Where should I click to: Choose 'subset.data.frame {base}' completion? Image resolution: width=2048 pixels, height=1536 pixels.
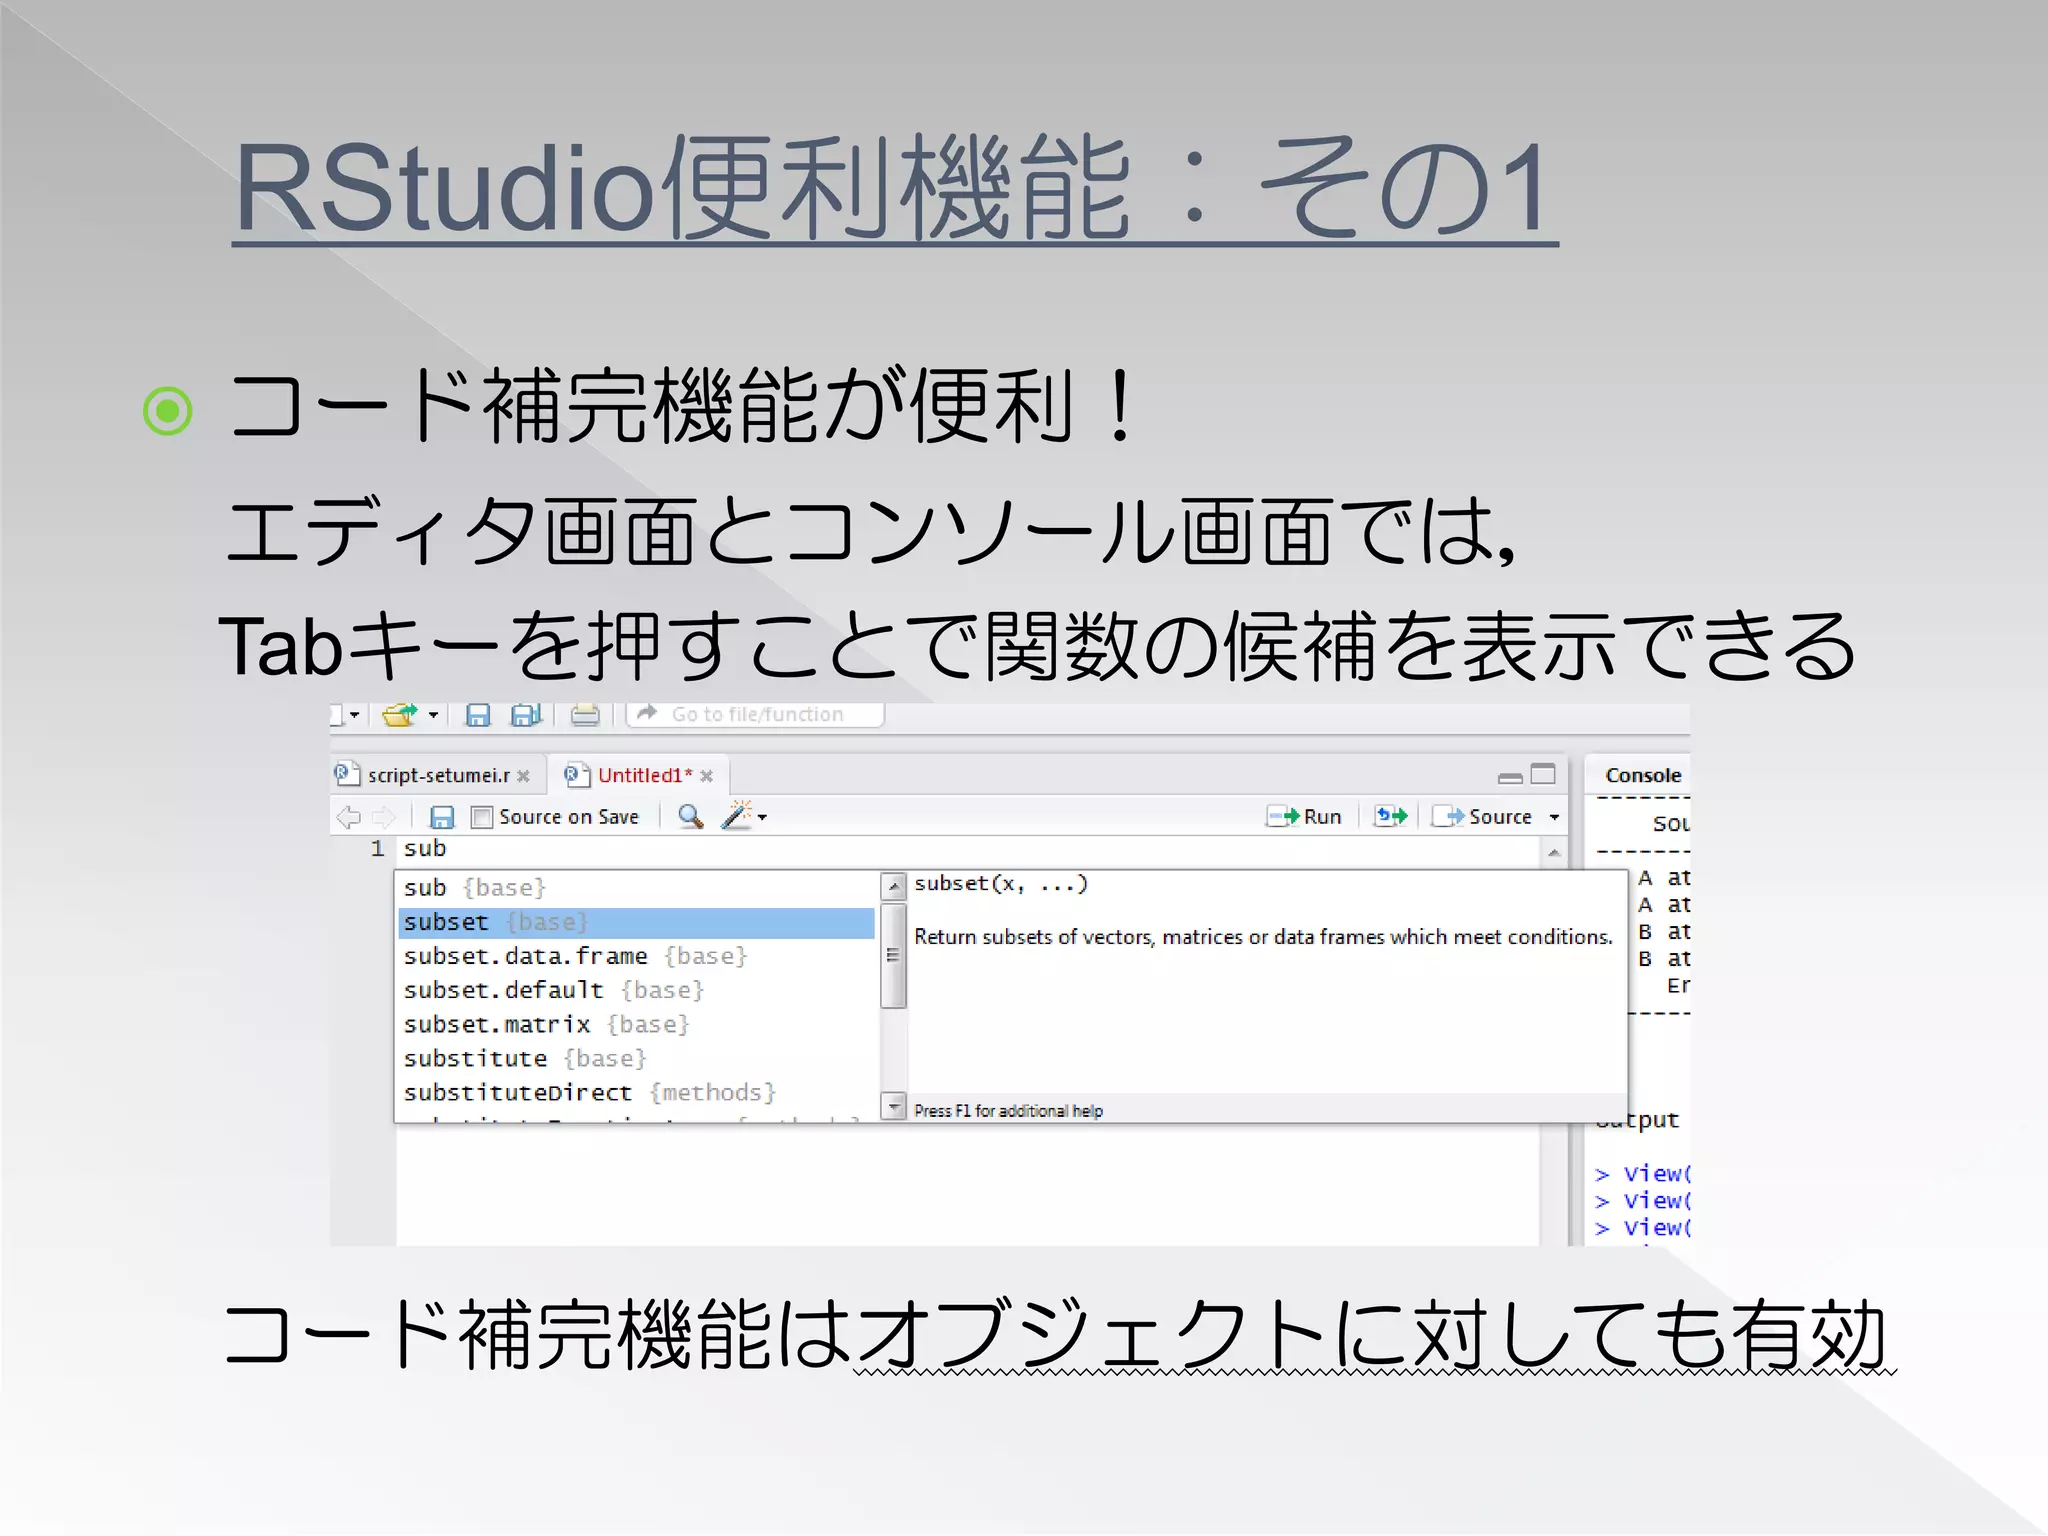pos(636,956)
